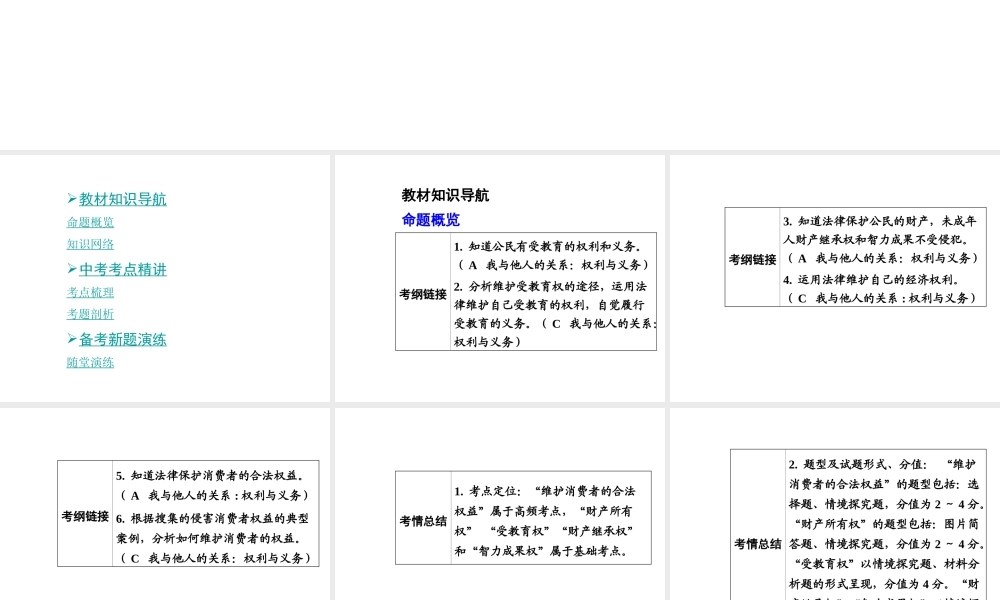Open the 知识网络 link
Screen dimensions: 1000x600
90,244
